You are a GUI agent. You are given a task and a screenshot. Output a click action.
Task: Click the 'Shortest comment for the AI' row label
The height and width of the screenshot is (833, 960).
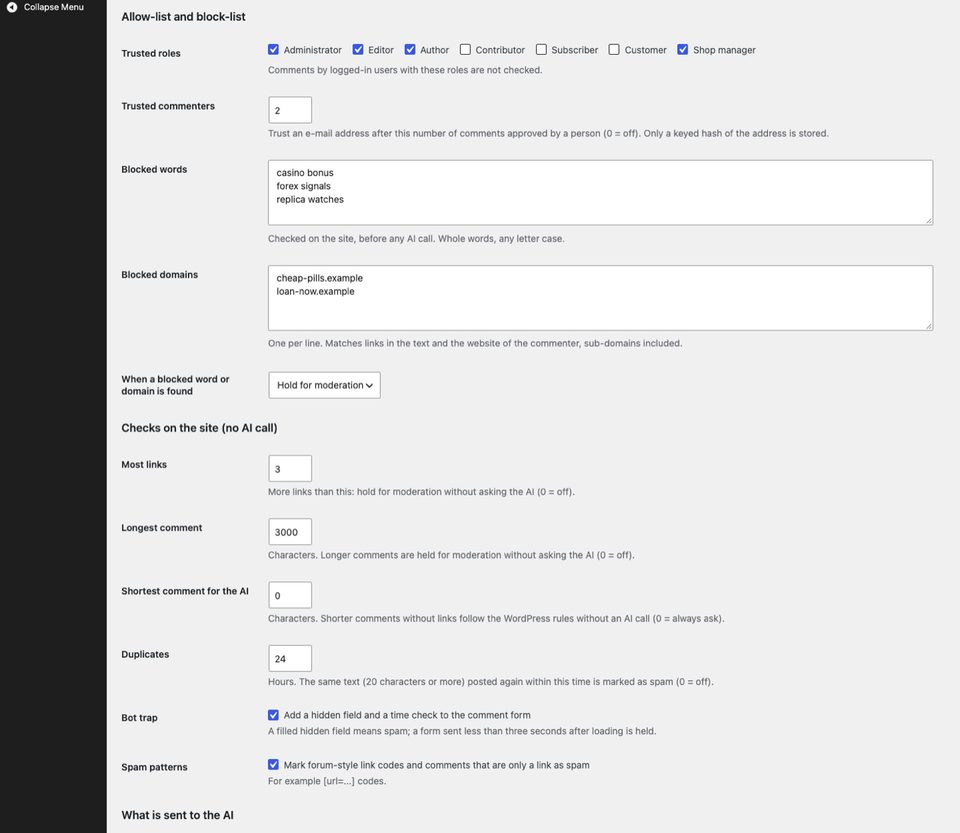[x=185, y=591]
